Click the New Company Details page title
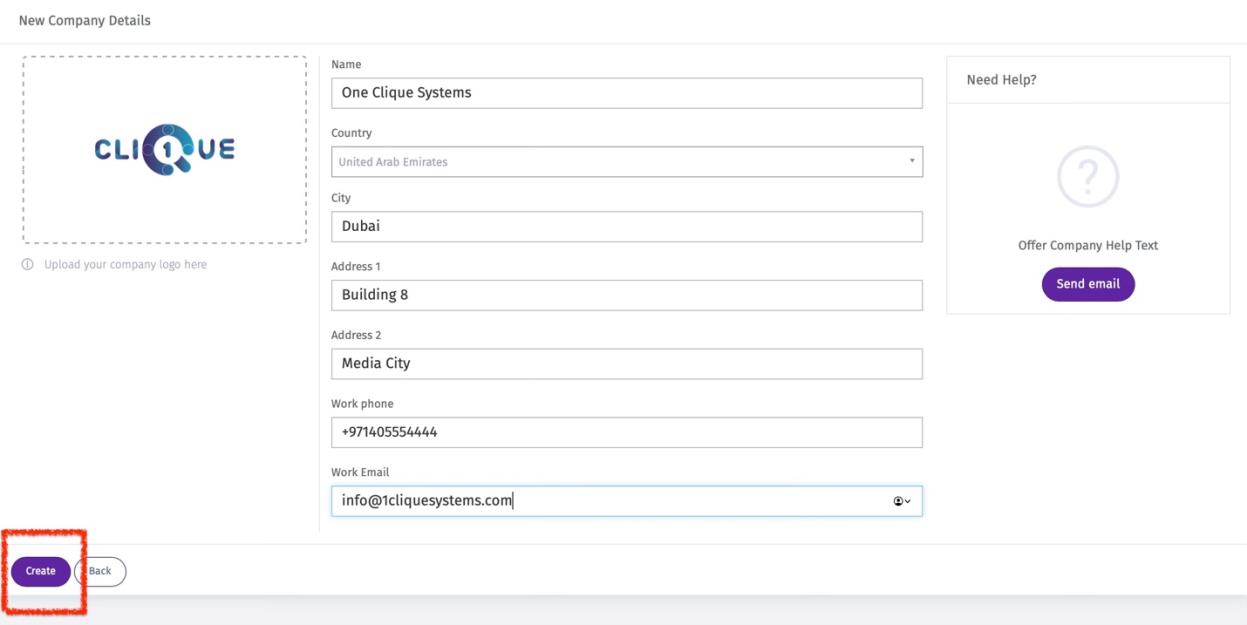Image resolution: width=1247 pixels, height=625 pixels. click(85, 20)
